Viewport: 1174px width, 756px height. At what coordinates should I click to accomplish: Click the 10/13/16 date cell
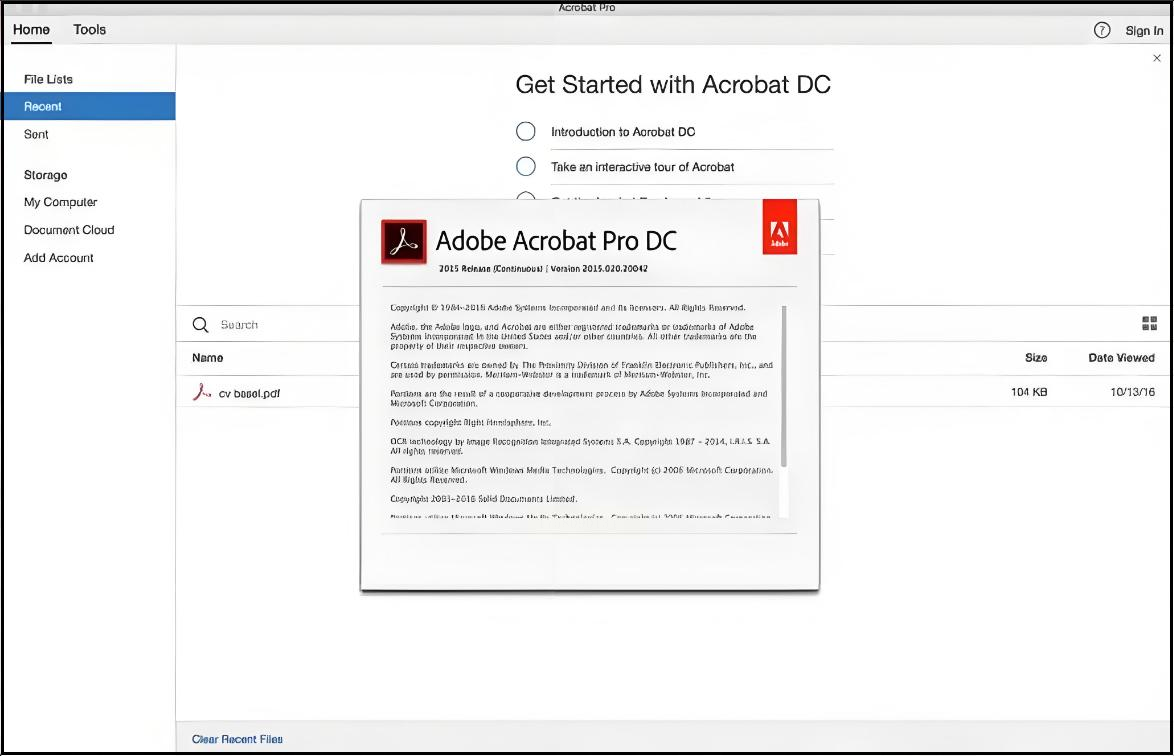pyautogui.click(x=1132, y=392)
